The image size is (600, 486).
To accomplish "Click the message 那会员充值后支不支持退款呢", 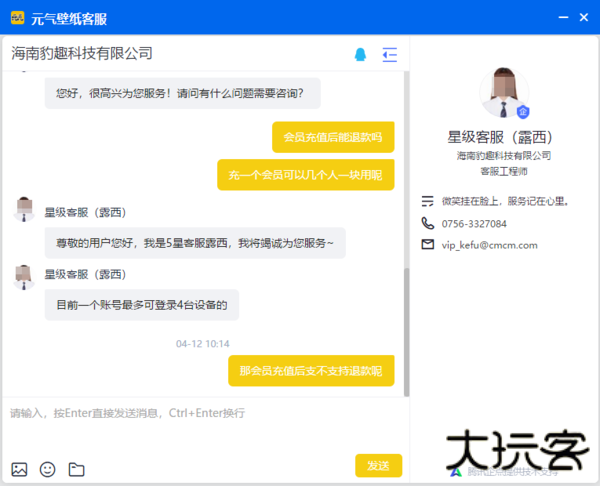I will pos(311,371).
